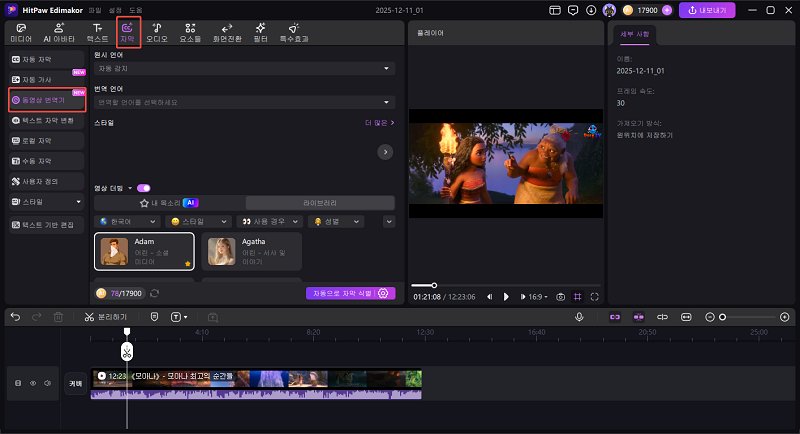Open 텍스트 기반 편집 in sidebar
Screen dimensions: 800x434
tap(46, 225)
